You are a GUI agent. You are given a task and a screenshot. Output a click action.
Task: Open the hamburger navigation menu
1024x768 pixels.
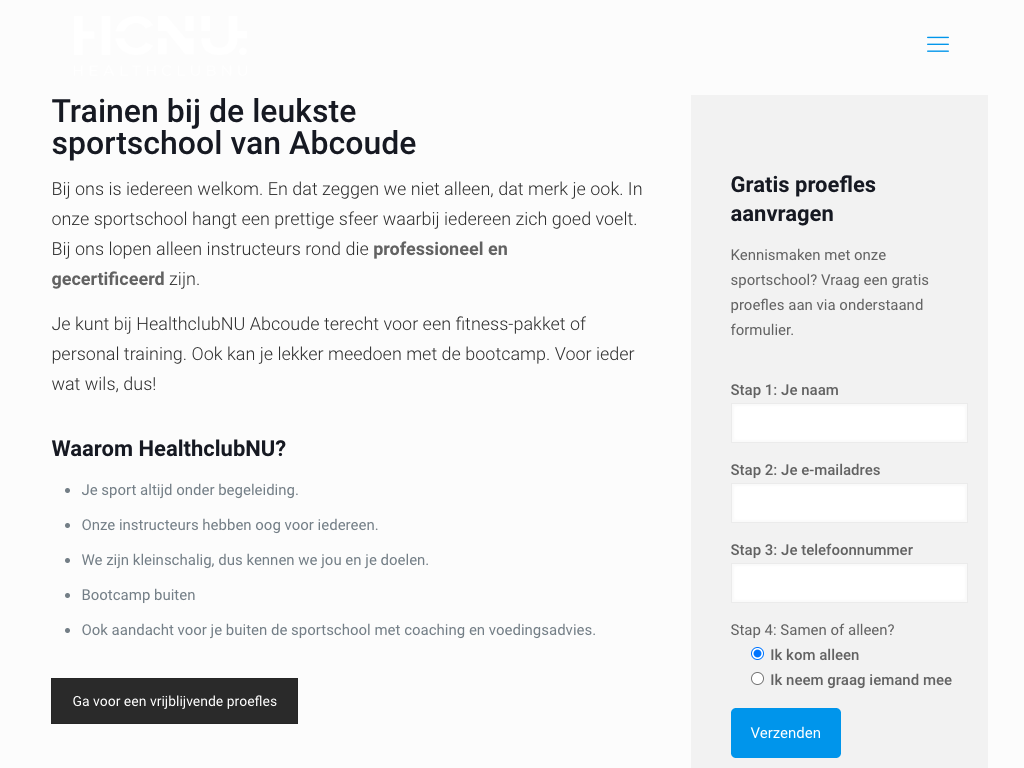(937, 44)
